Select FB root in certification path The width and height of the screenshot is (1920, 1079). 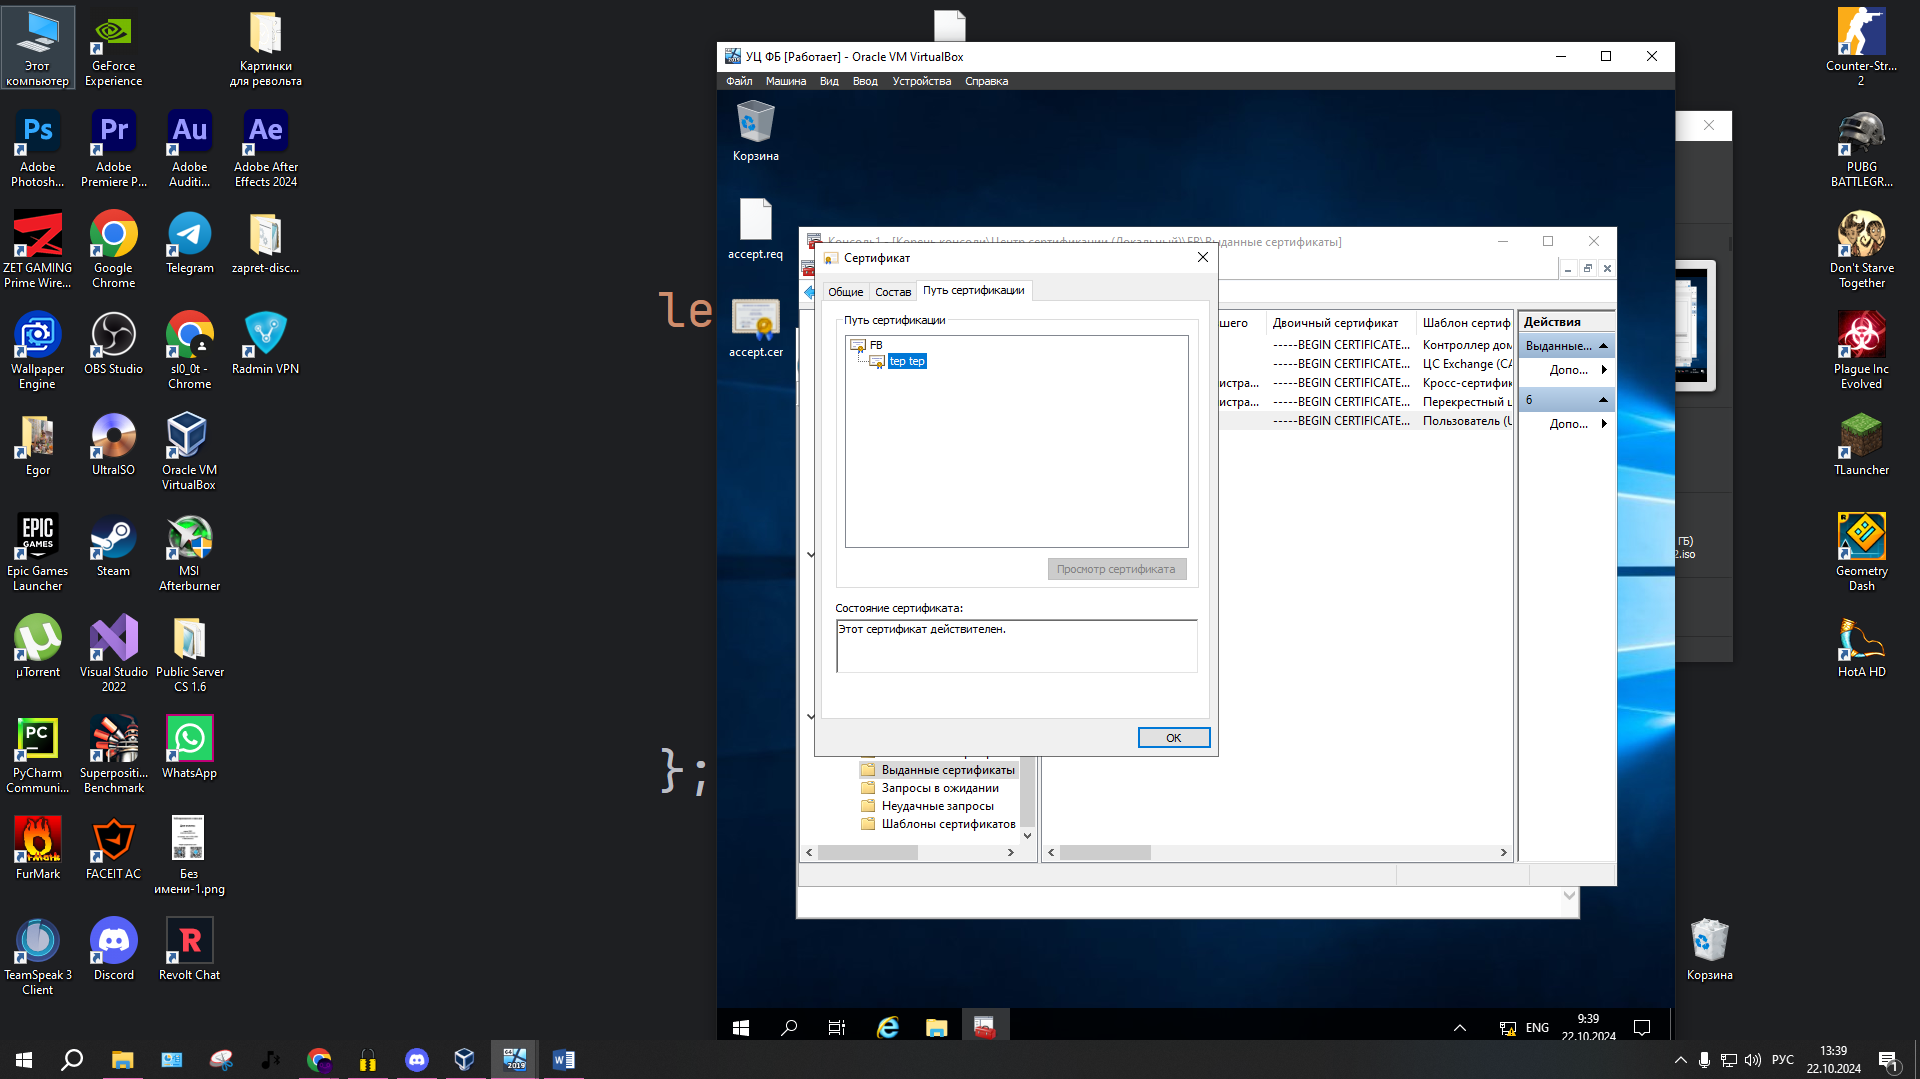(x=876, y=345)
